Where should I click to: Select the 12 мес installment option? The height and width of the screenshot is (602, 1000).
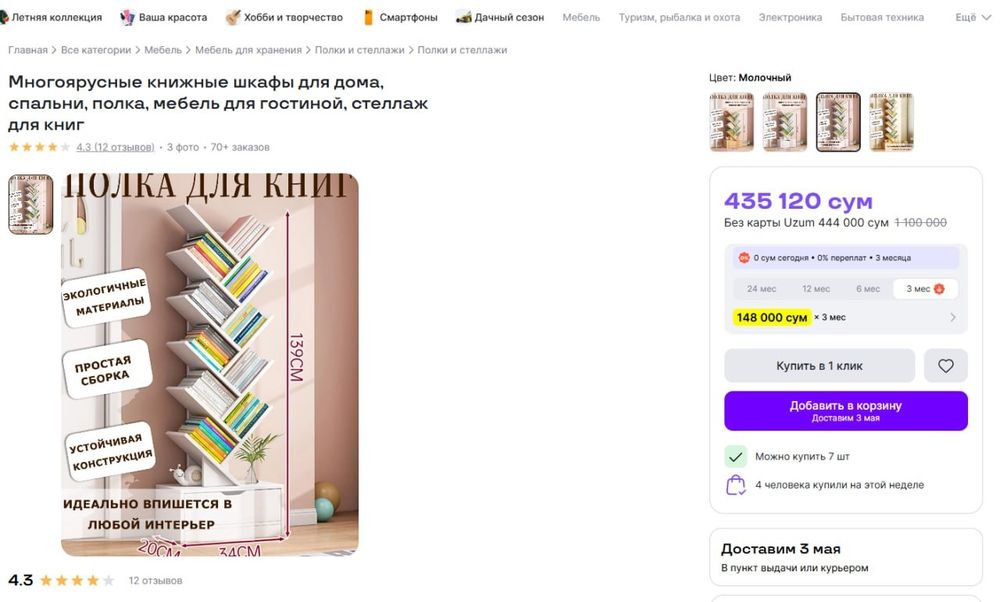click(x=815, y=289)
